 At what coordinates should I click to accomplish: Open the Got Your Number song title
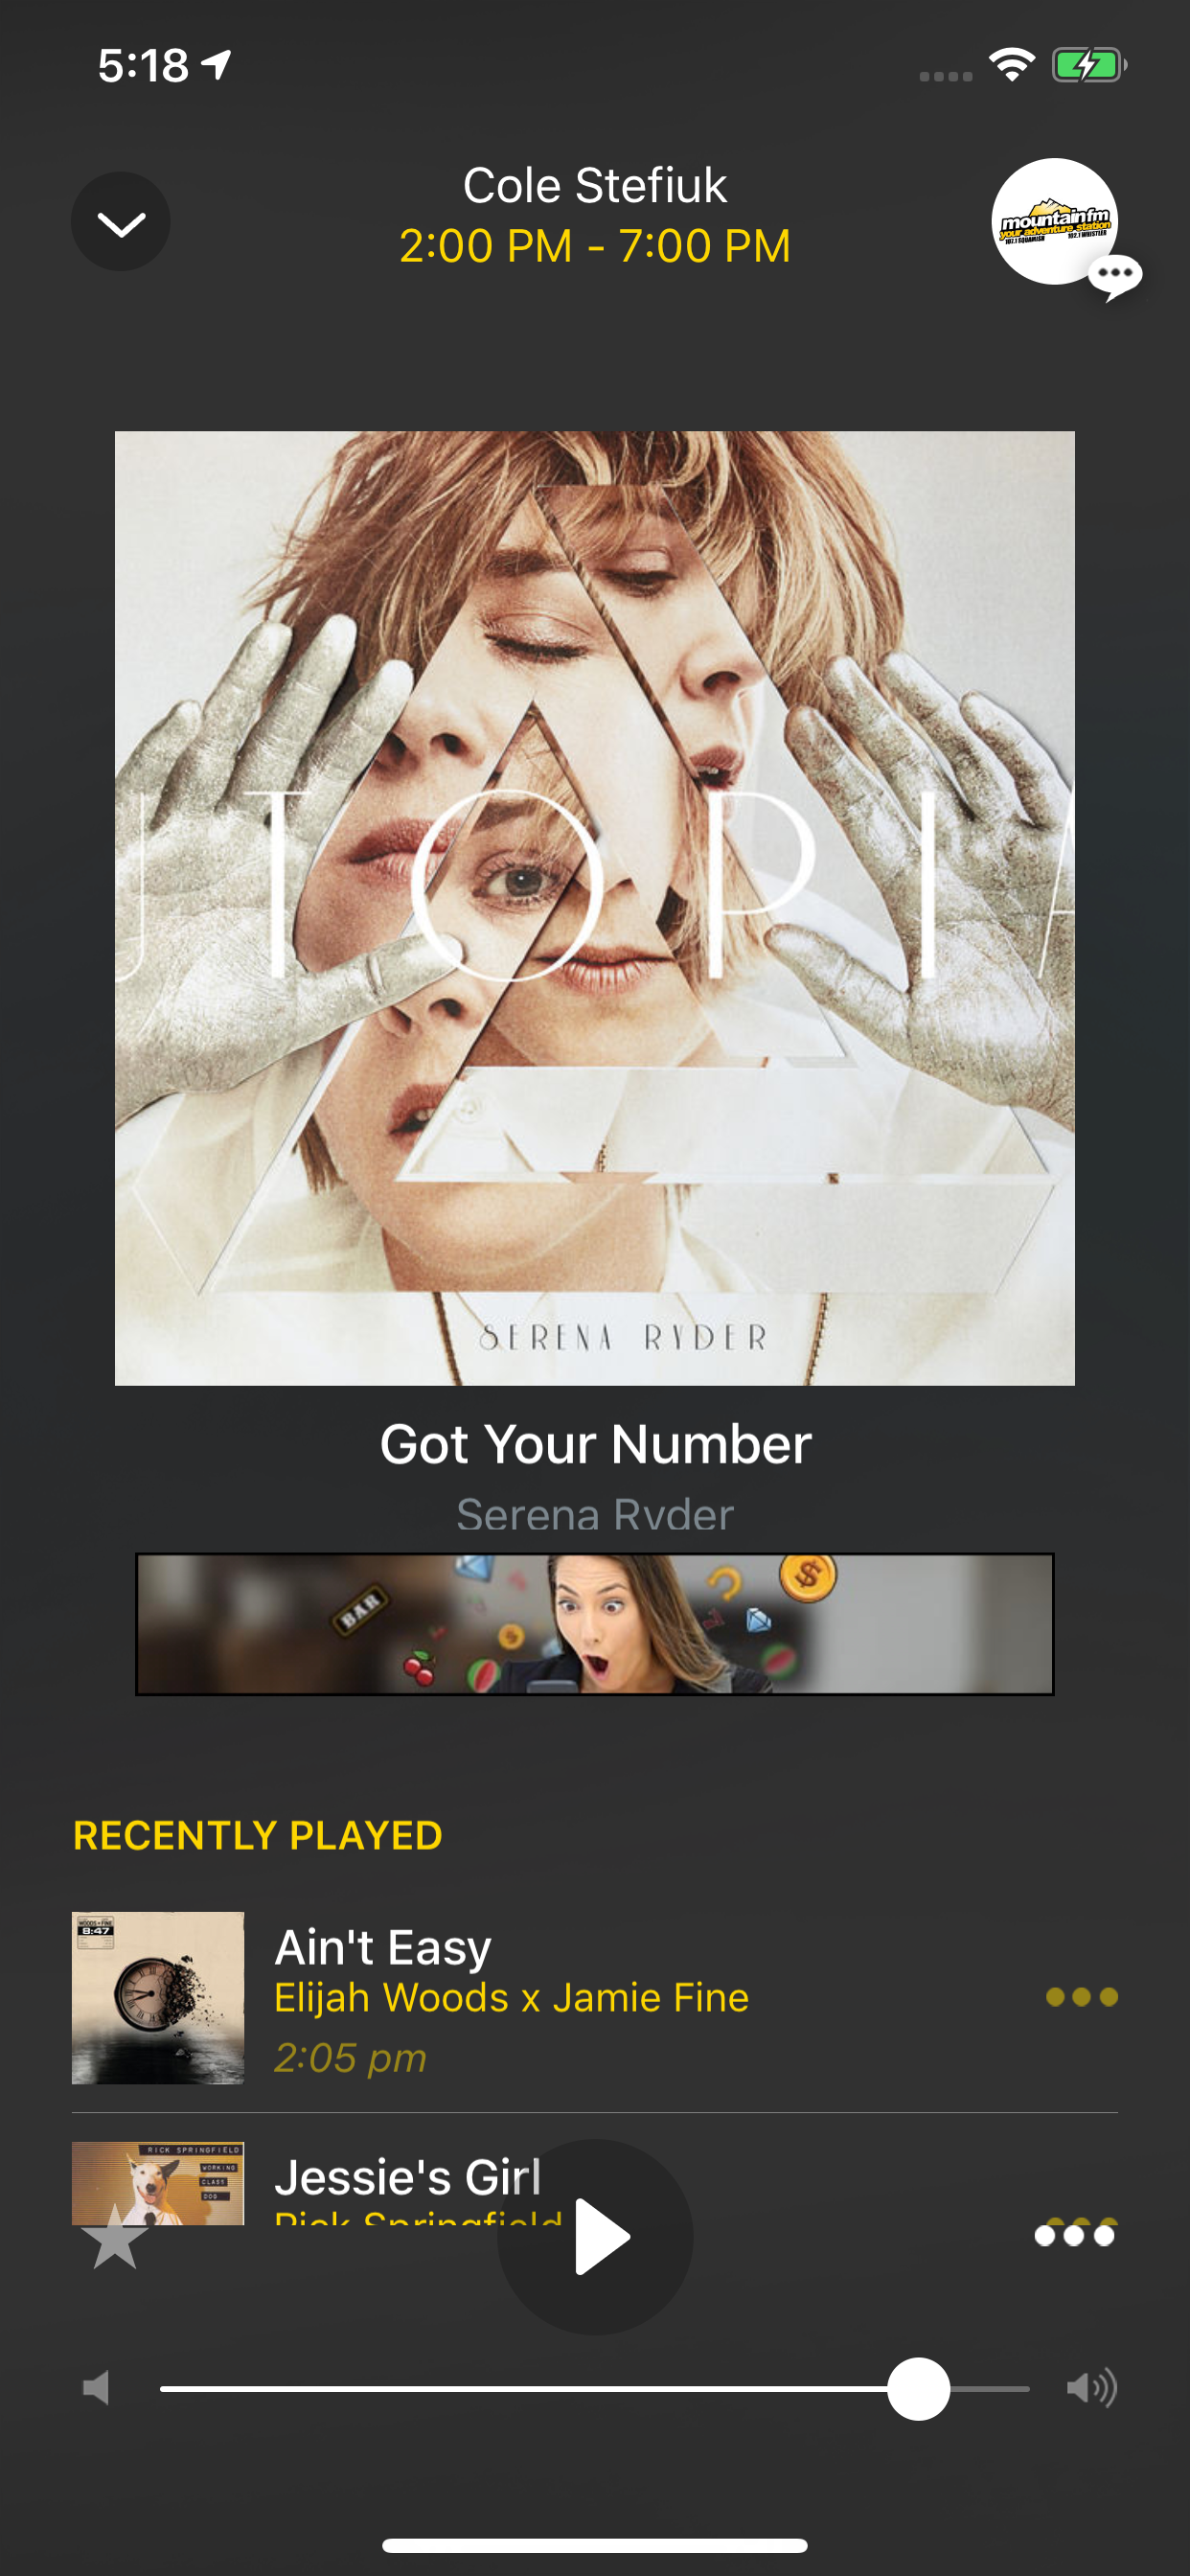[x=595, y=1445]
